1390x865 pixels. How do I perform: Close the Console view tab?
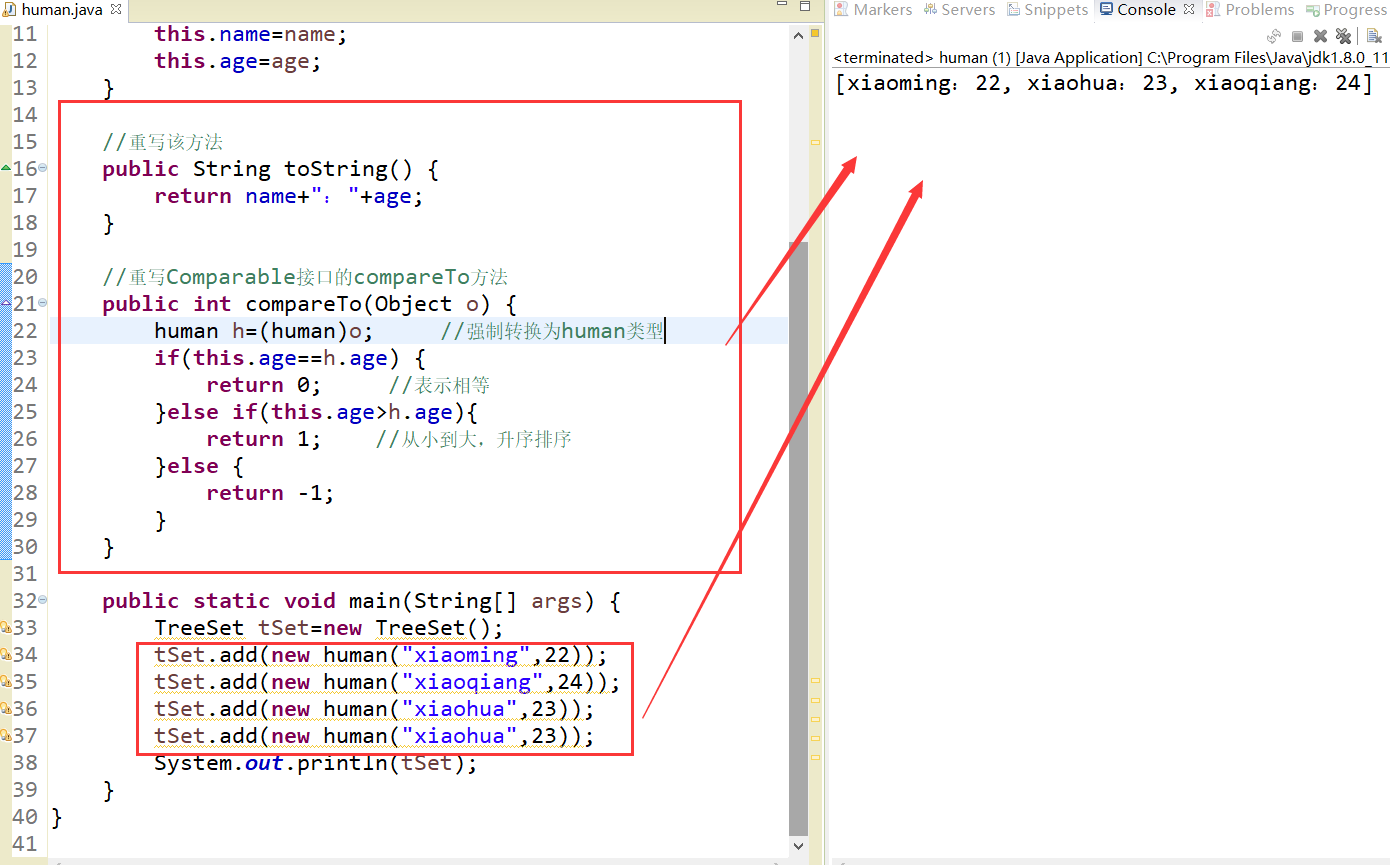point(1189,10)
